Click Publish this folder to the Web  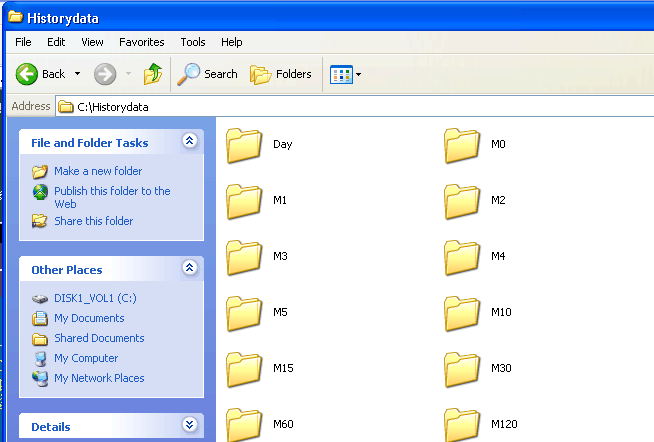[112, 197]
